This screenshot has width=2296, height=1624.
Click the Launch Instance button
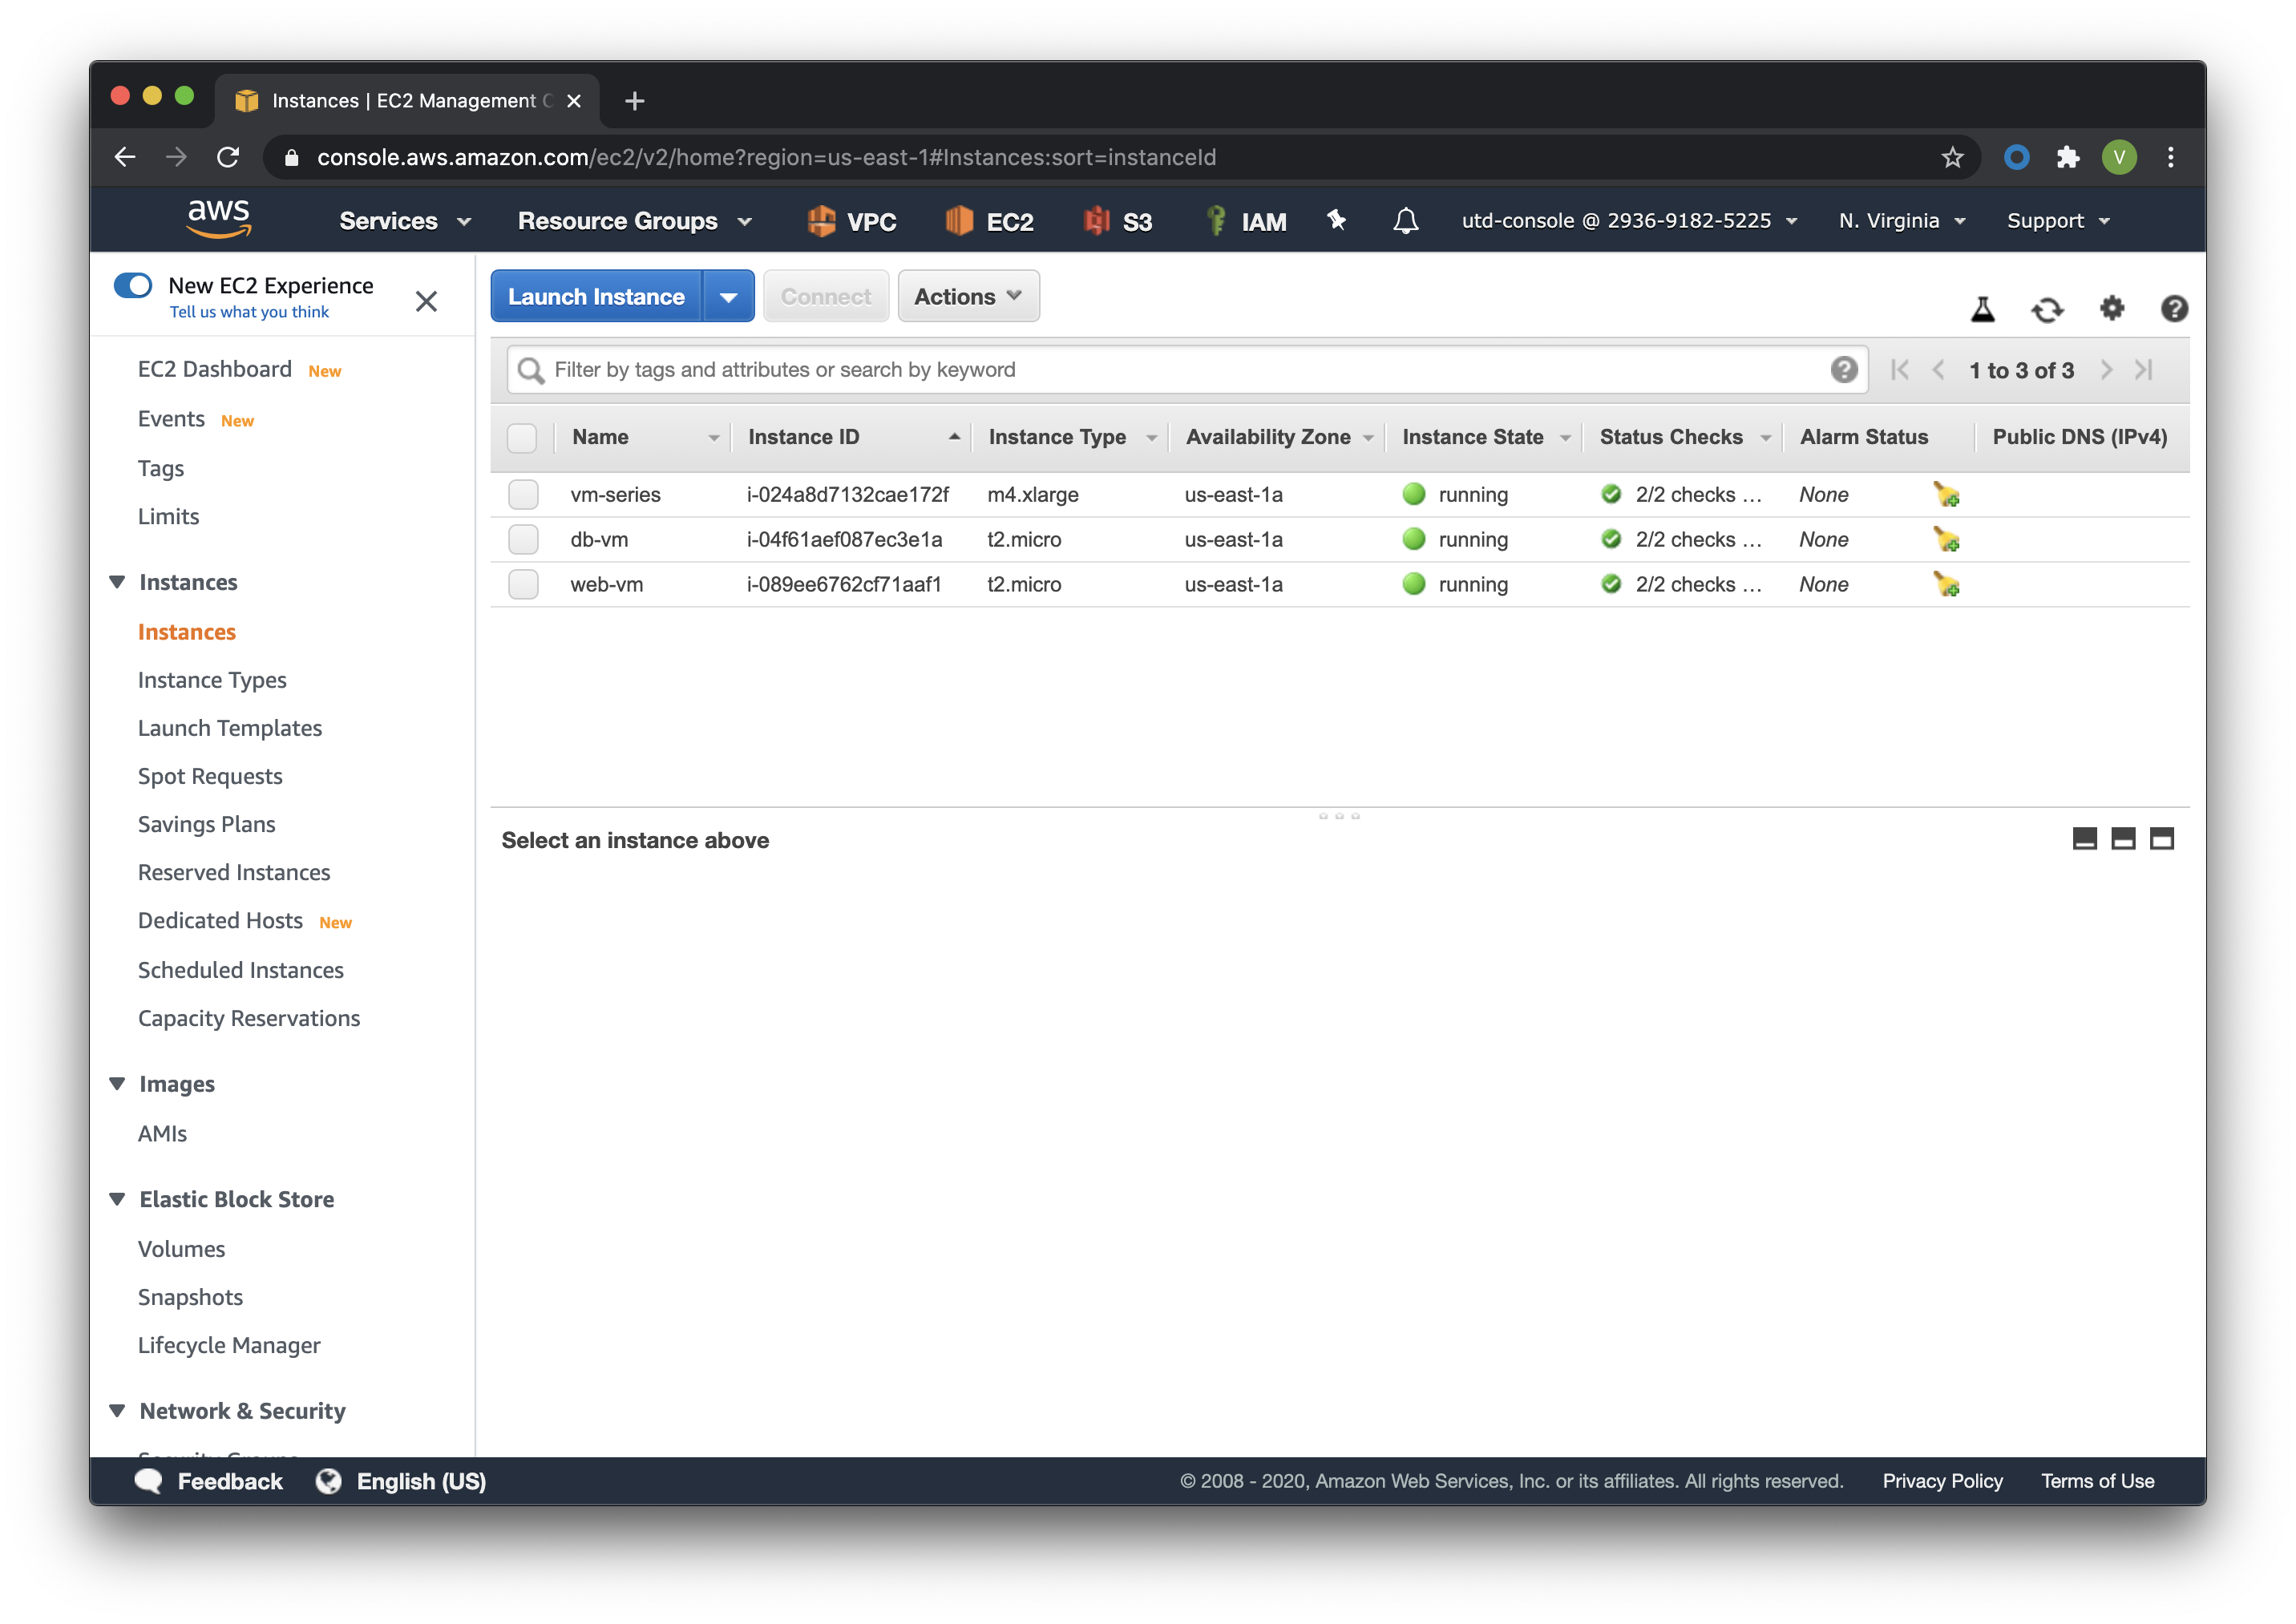(x=596, y=296)
